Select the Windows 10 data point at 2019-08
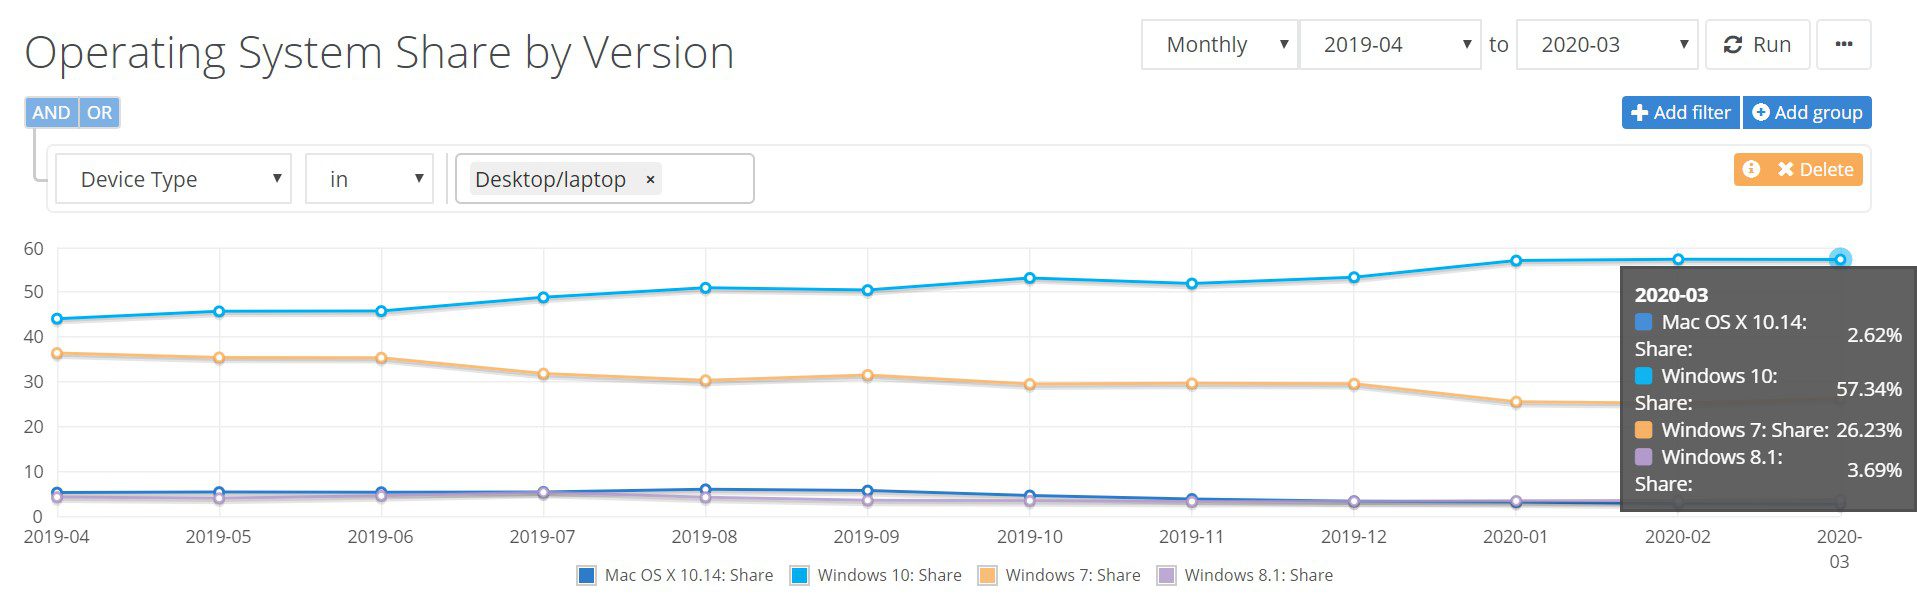 pyautogui.click(x=706, y=286)
